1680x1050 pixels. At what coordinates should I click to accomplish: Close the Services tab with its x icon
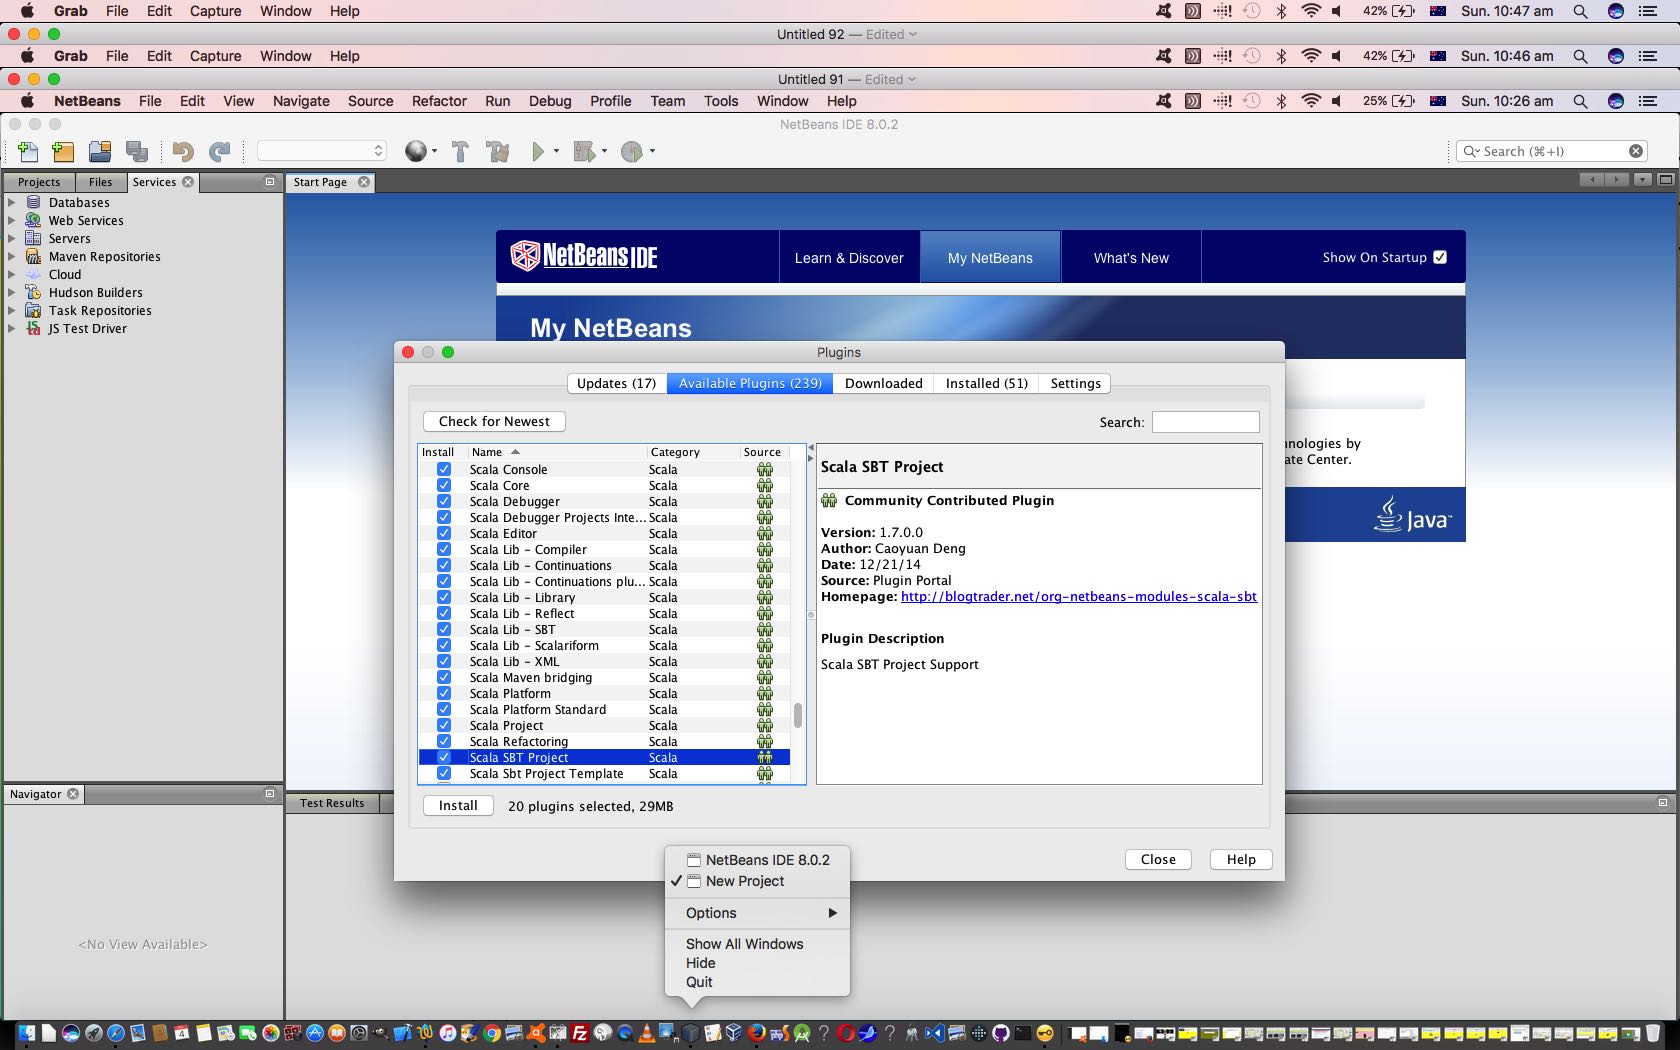click(188, 182)
